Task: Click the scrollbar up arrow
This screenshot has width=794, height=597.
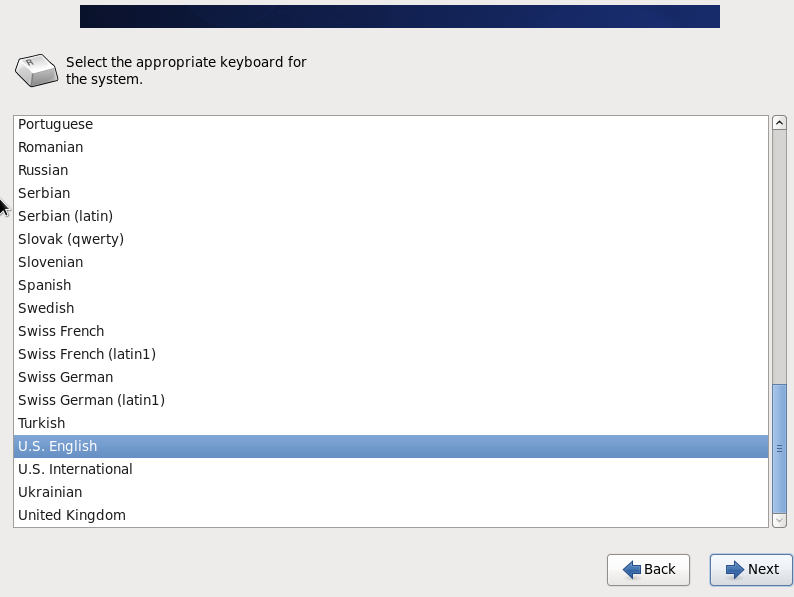Action: (x=779, y=123)
